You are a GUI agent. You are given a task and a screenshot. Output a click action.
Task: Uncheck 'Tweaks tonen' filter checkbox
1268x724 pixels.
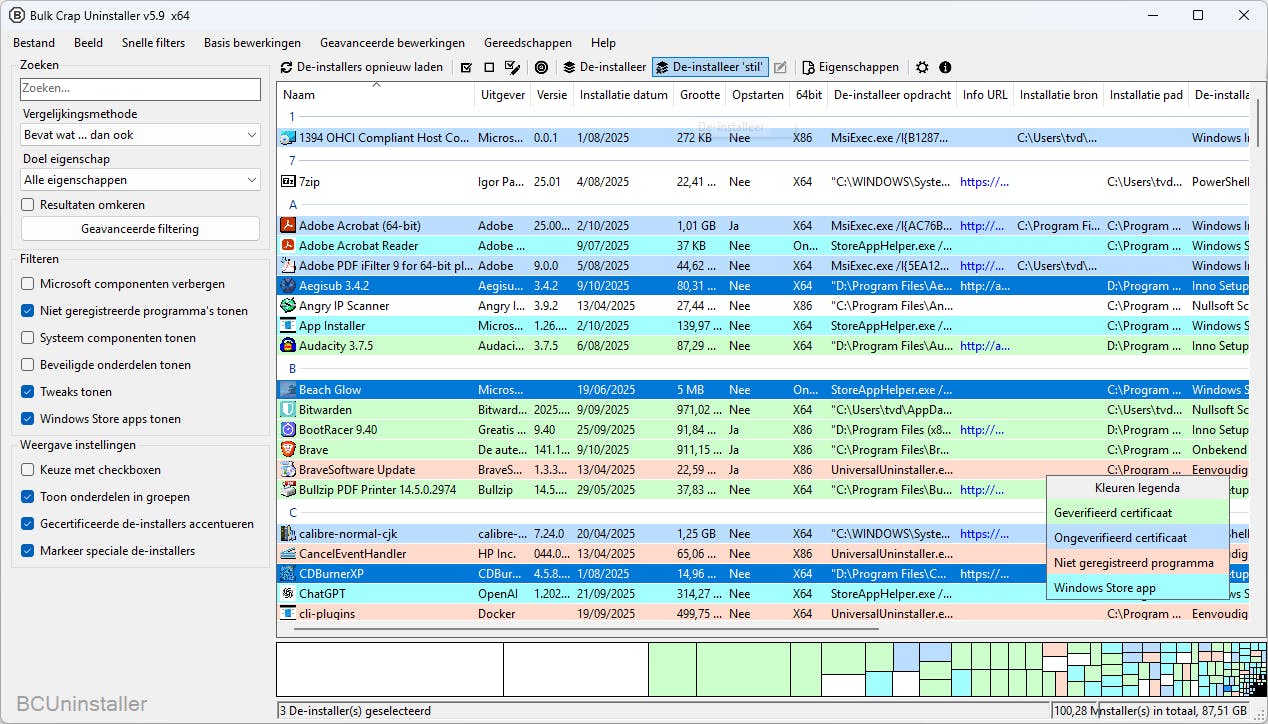coord(28,392)
